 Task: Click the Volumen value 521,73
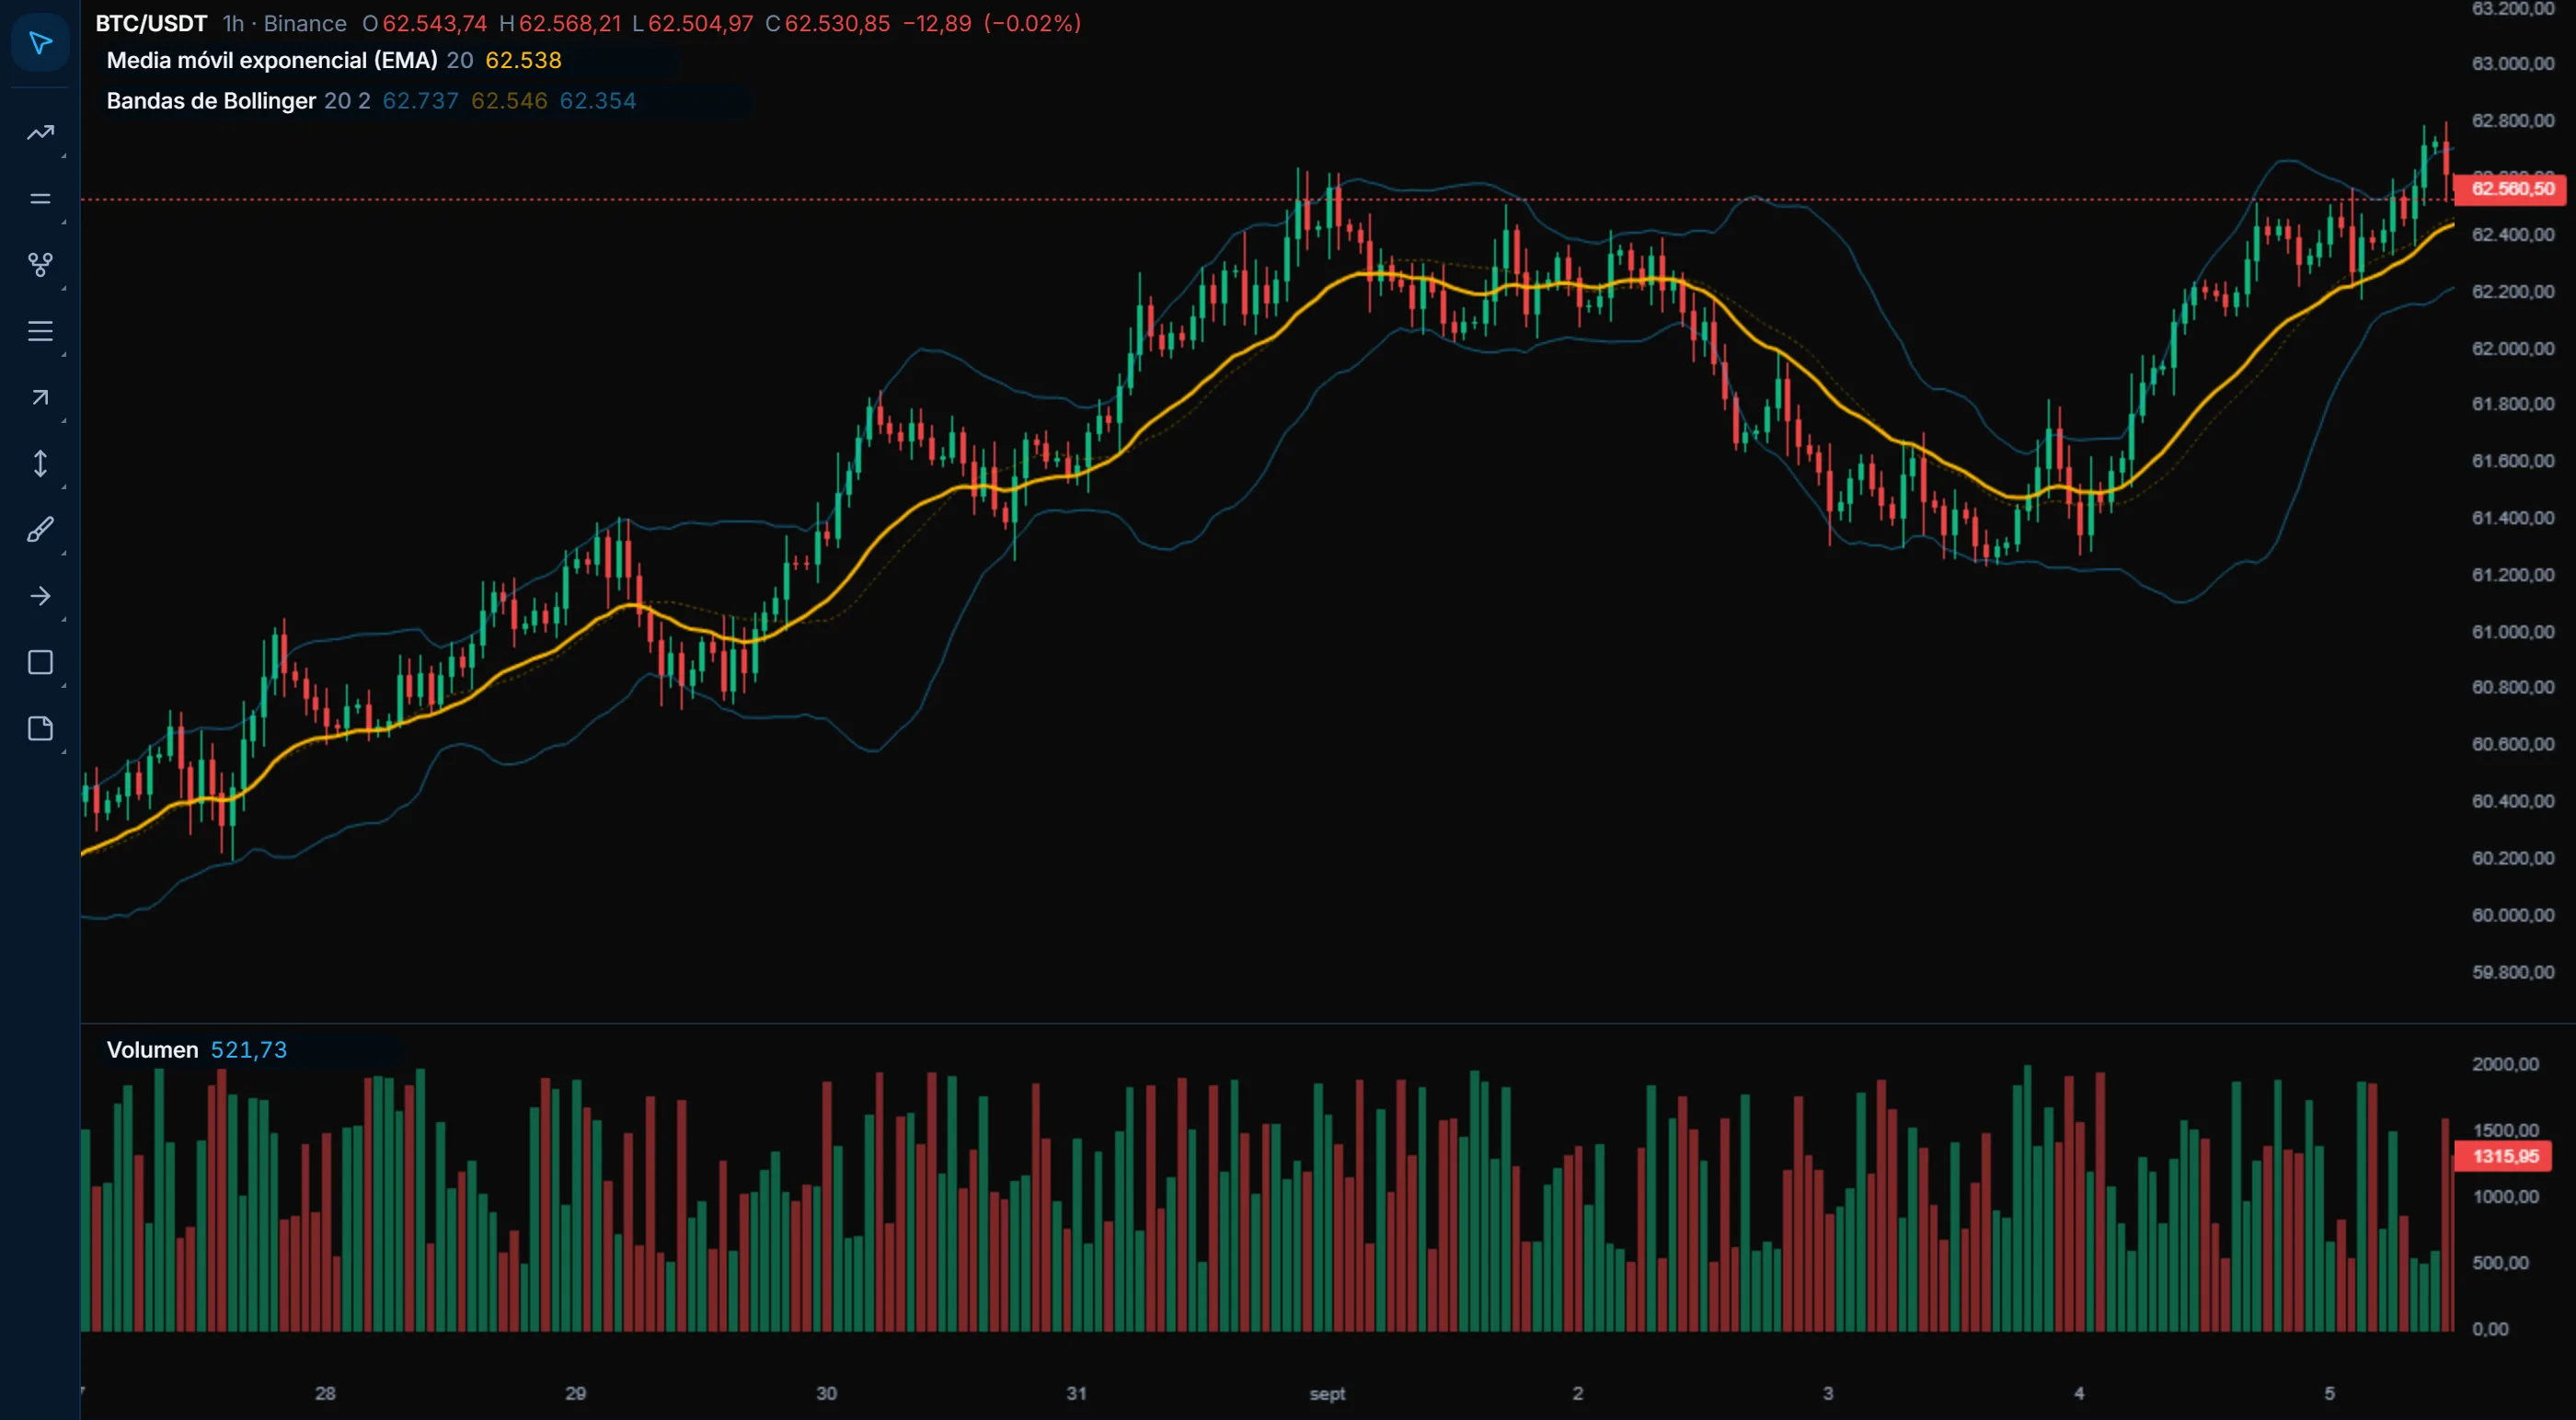248,1049
